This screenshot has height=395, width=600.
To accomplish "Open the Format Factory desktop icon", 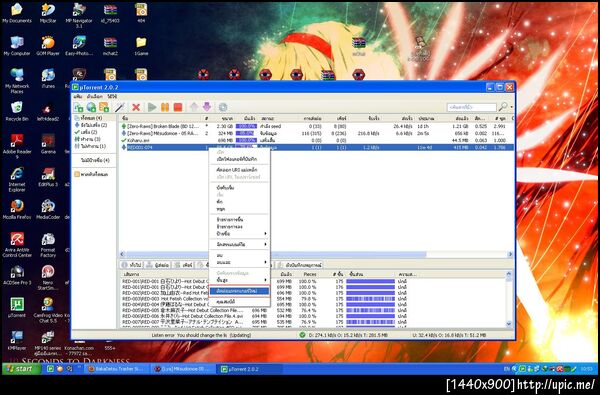I will [x=48, y=245].
